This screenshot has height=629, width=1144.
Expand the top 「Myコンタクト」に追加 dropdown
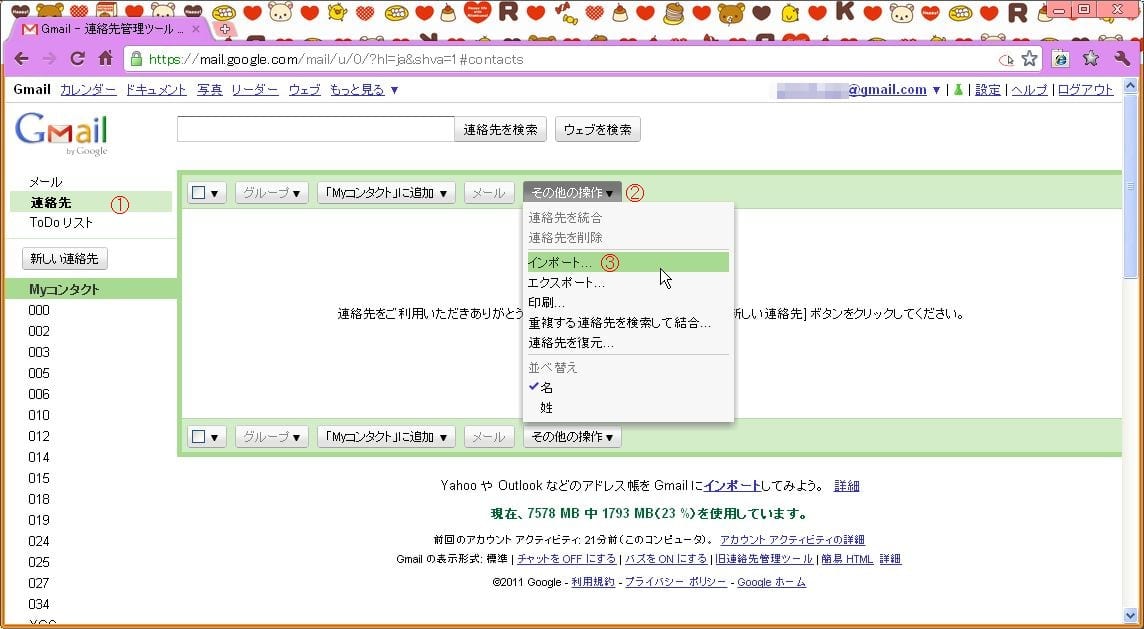pos(386,193)
